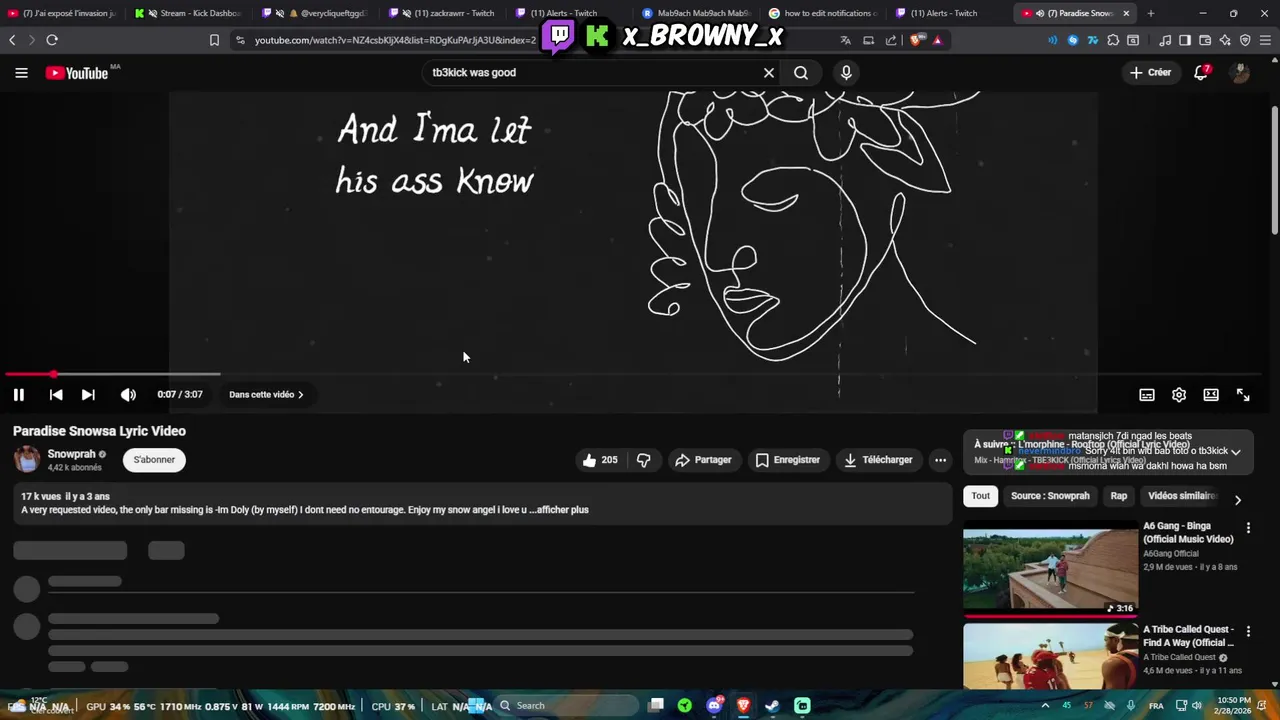Go to YouTube home via logo
The height and width of the screenshot is (720, 1280).
click(77, 73)
